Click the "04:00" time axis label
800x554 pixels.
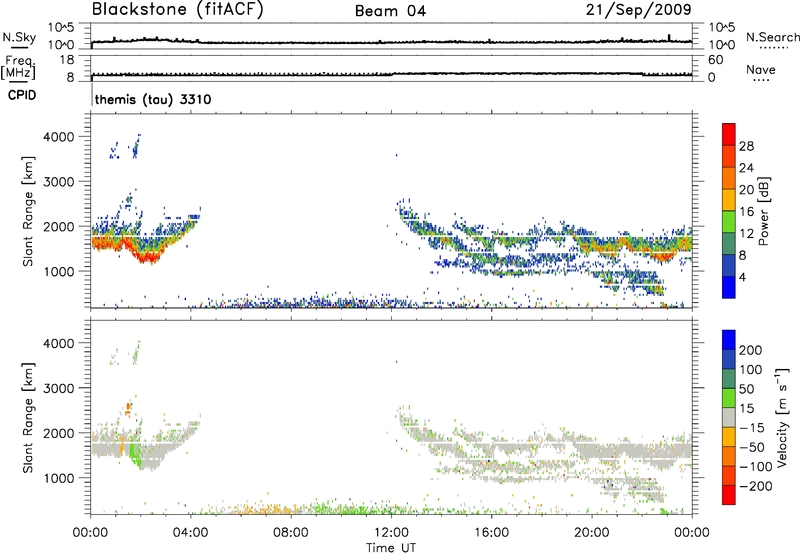pos(191,533)
